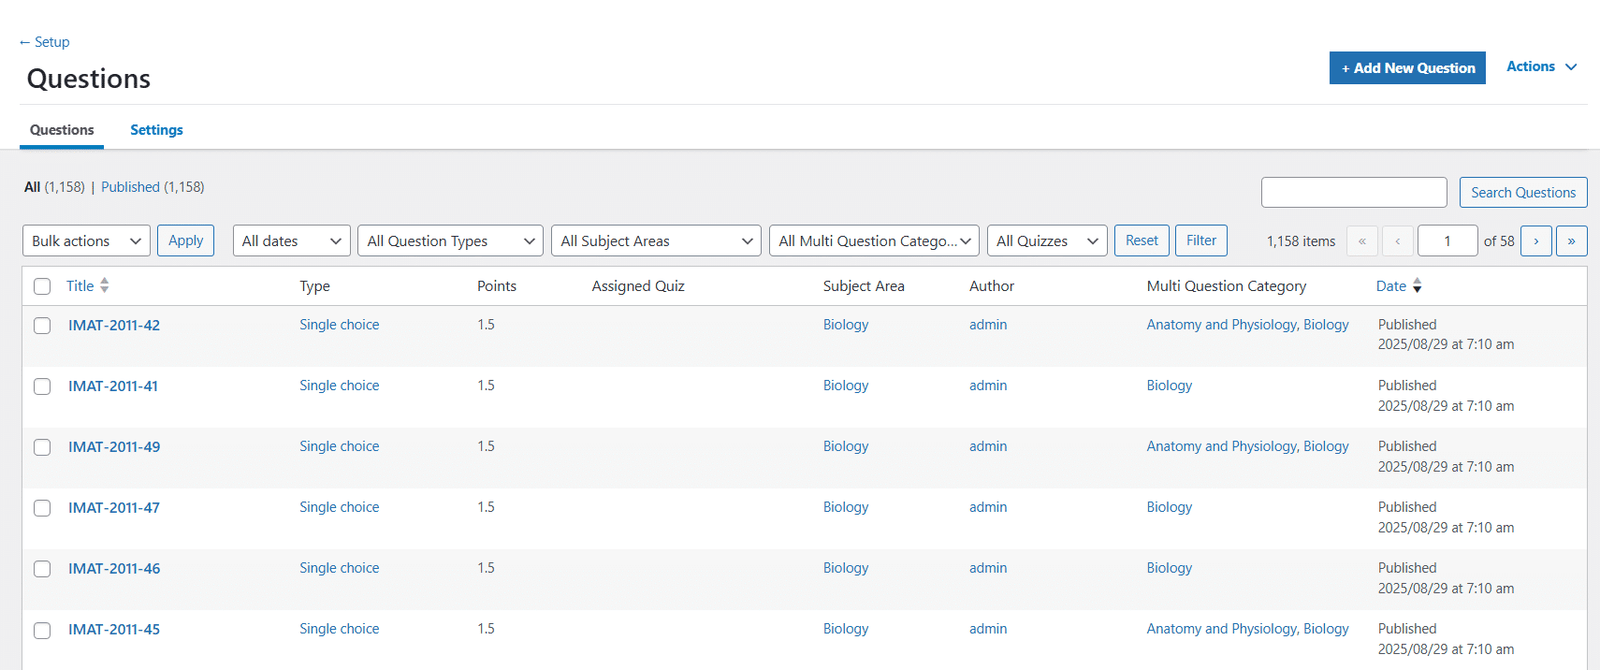
Task: Sort list by Date sort arrow
Action: tap(1417, 286)
